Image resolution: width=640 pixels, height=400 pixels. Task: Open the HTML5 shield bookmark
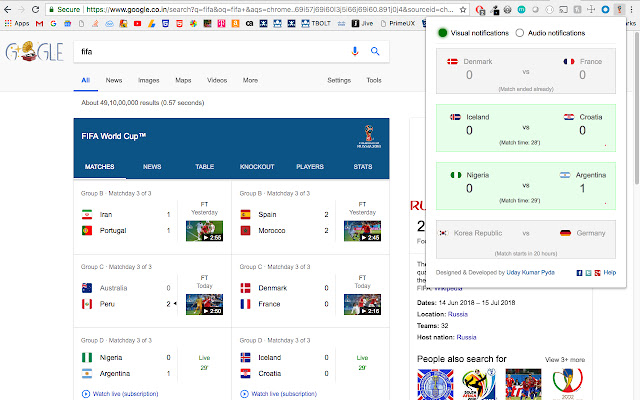coord(179,24)
